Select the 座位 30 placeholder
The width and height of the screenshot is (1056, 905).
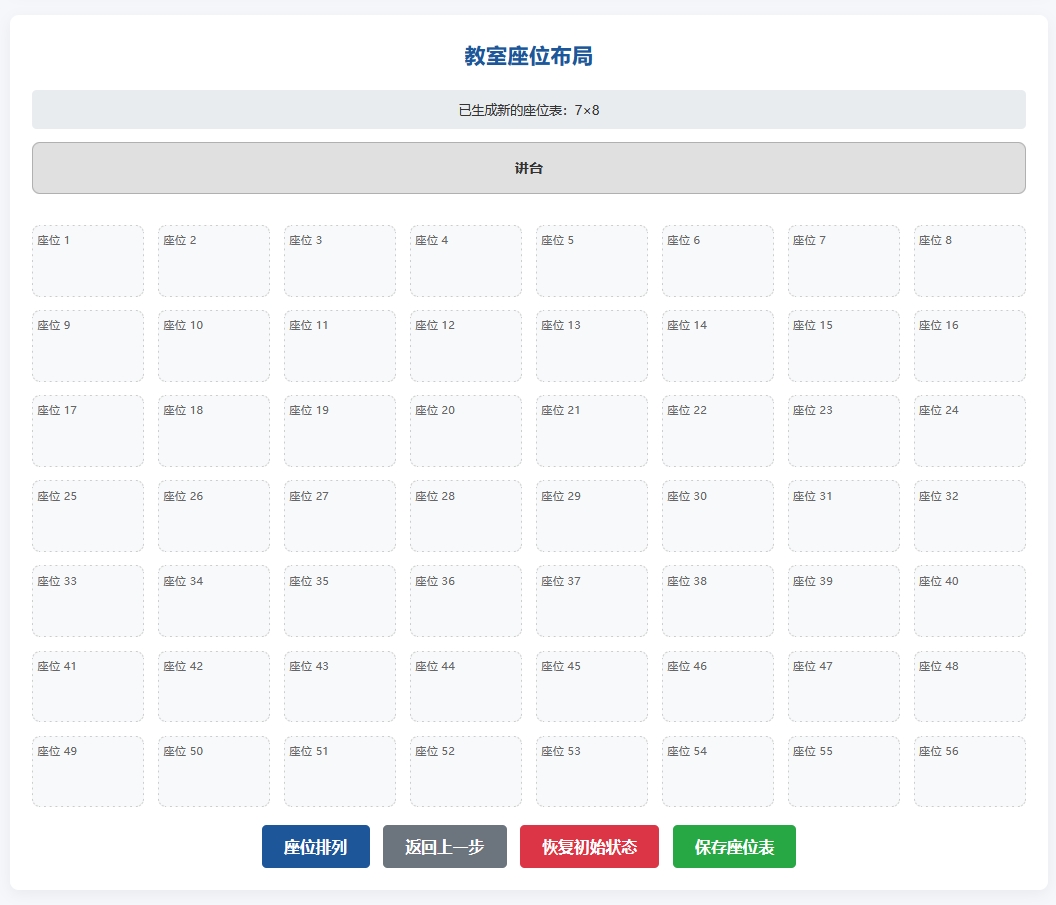[718, 516]
